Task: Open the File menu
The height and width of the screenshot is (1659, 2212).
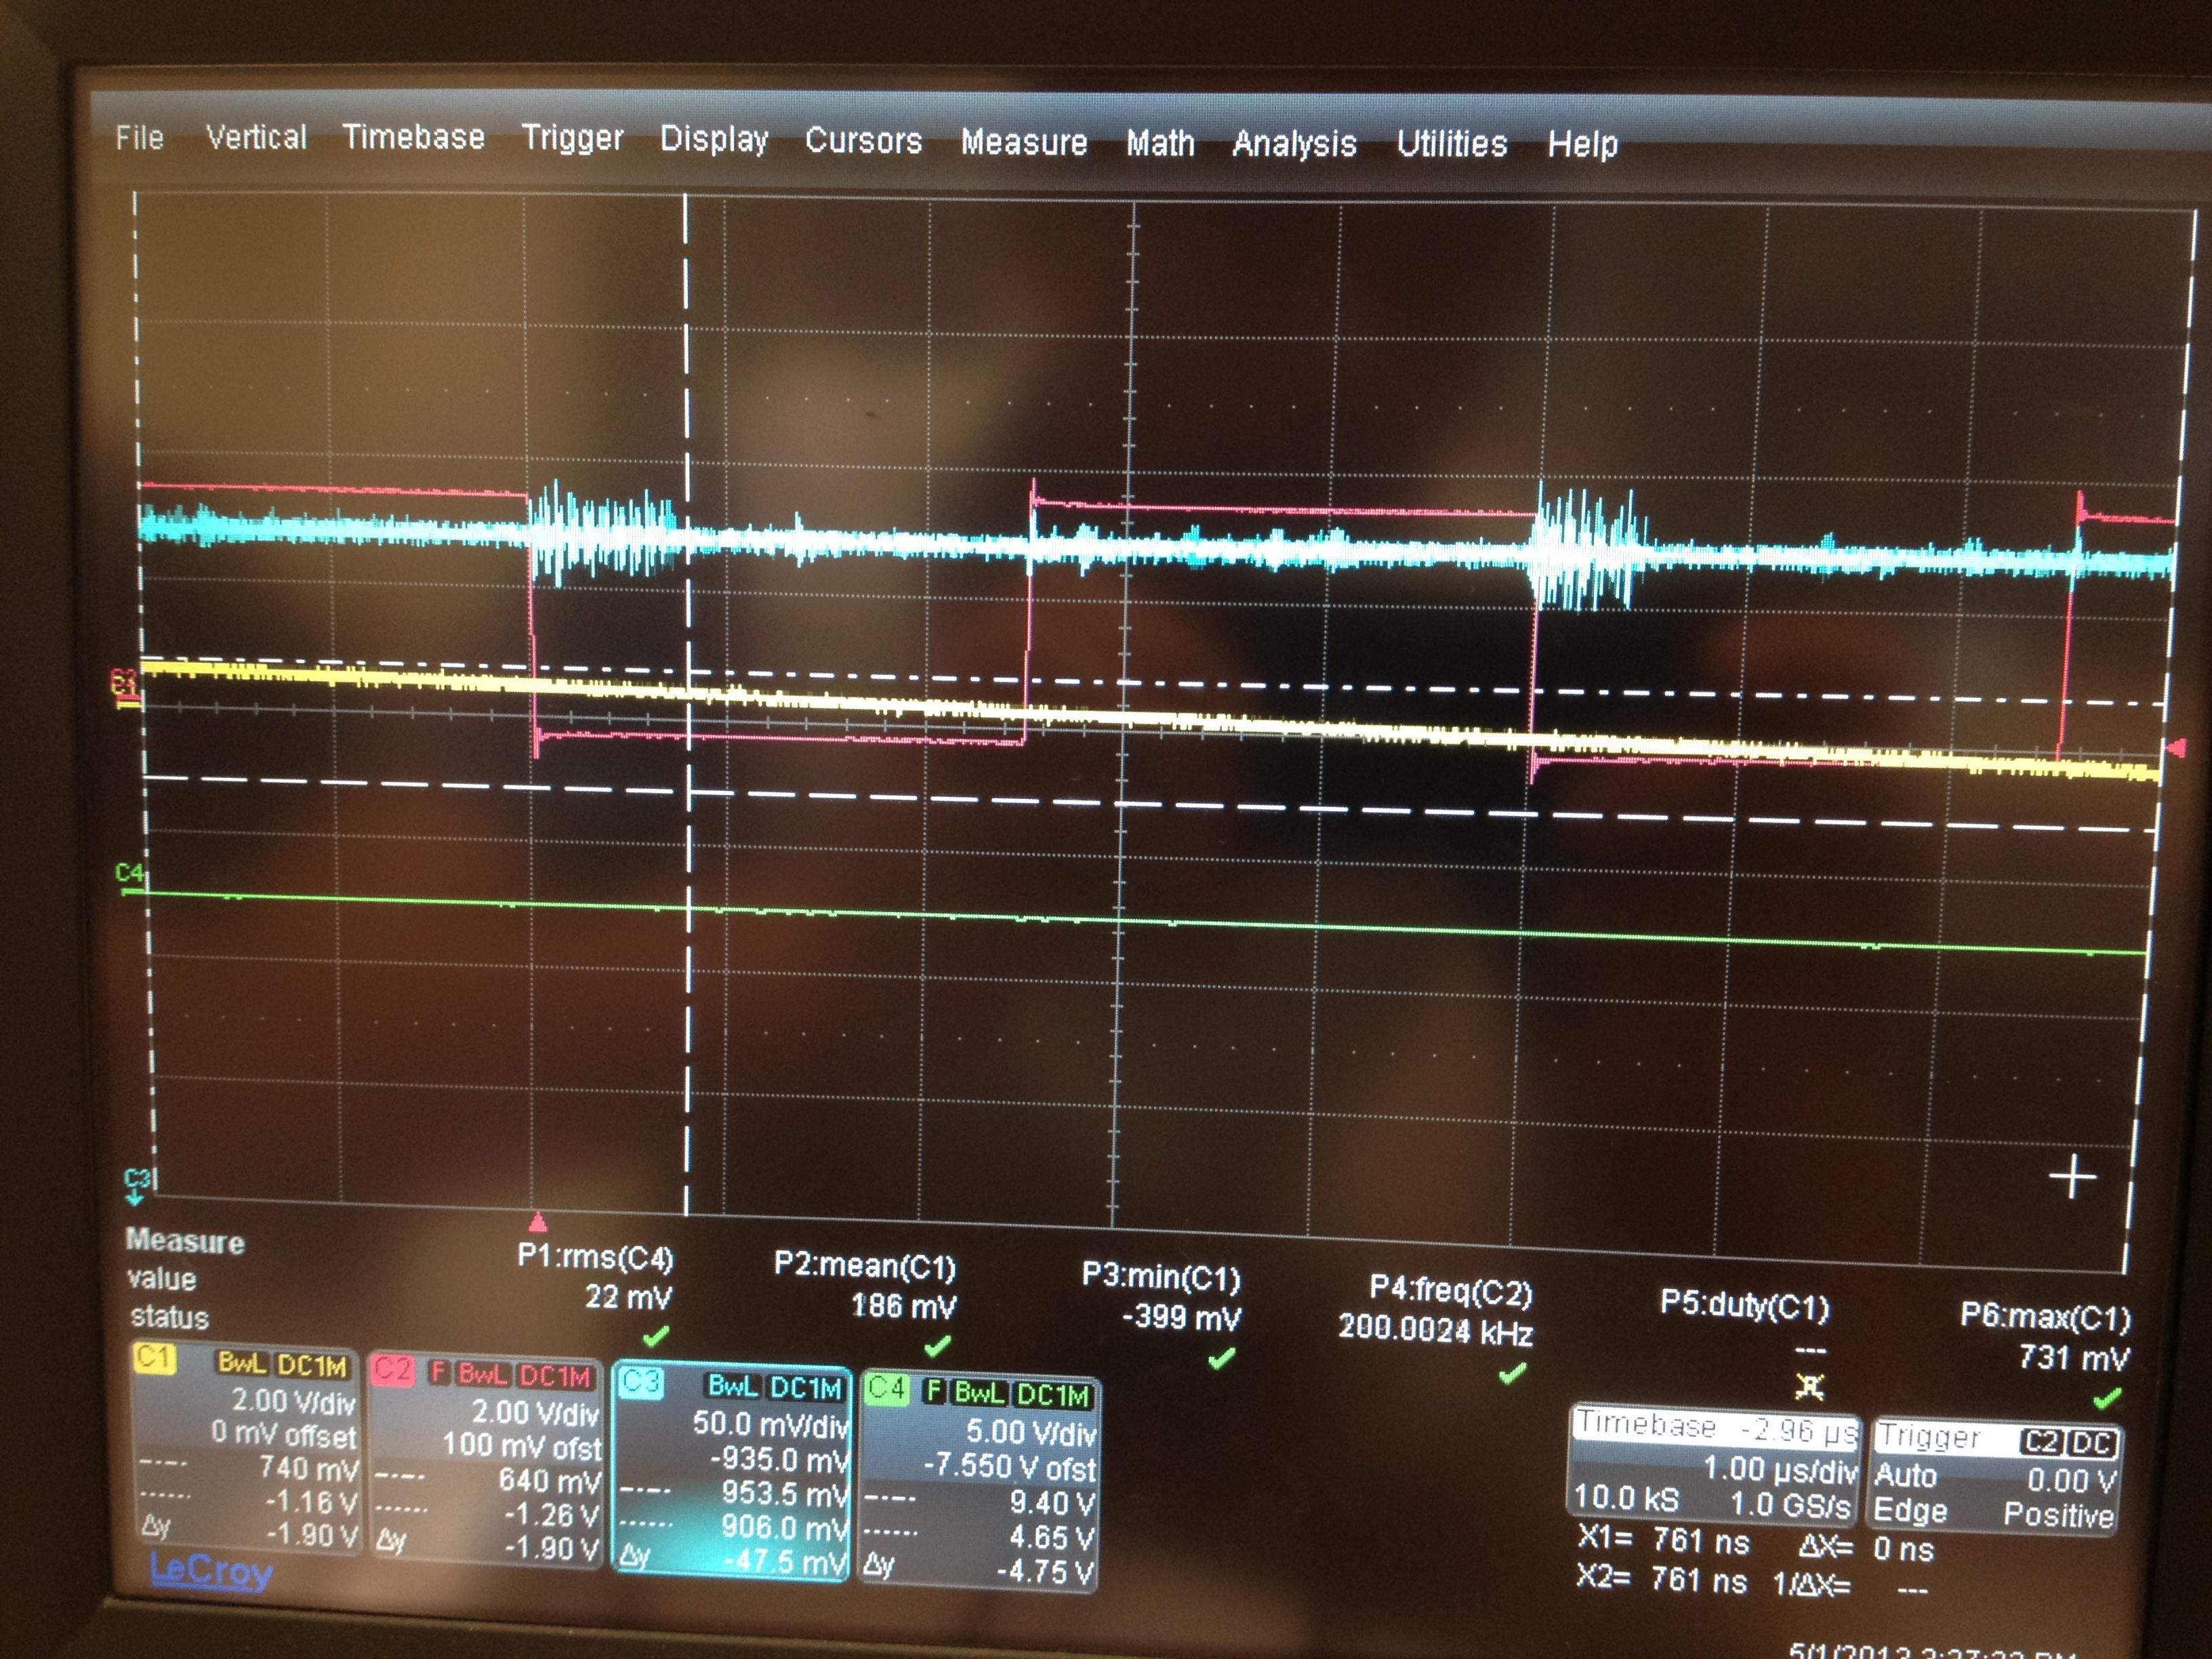Action: (x=139, y=137)
